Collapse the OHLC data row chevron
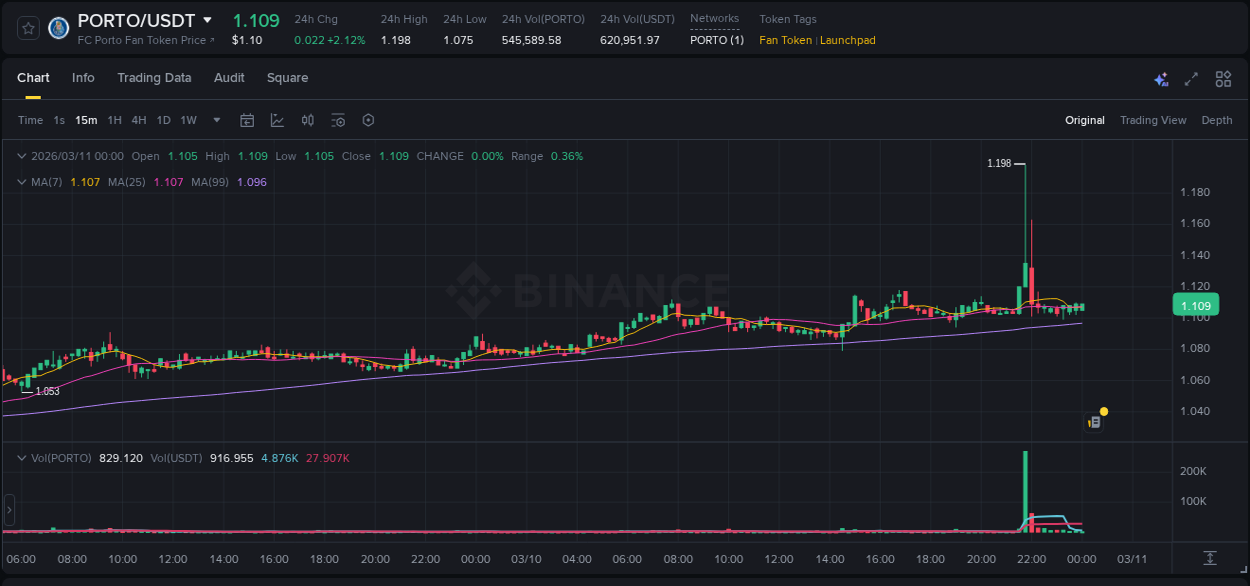1250x586 pixels. 21,156
